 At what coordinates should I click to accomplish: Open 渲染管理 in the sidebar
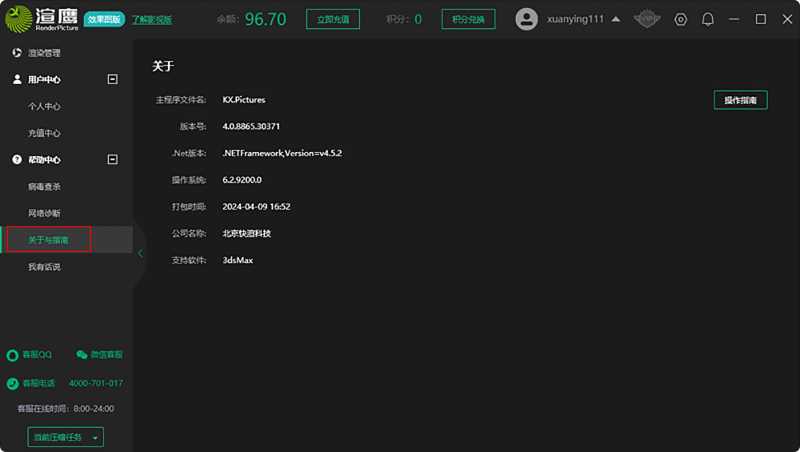pyautogui.click(x=44, y=53)
